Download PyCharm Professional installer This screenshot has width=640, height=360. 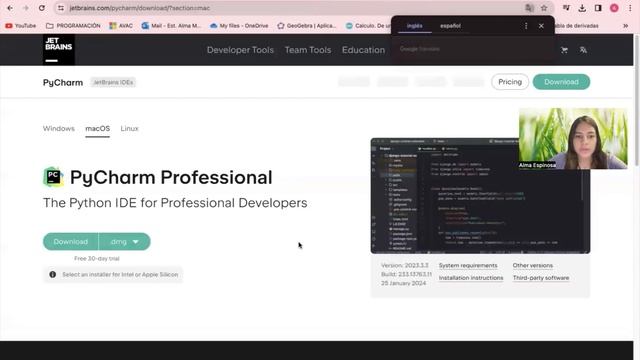pos(71,242)
